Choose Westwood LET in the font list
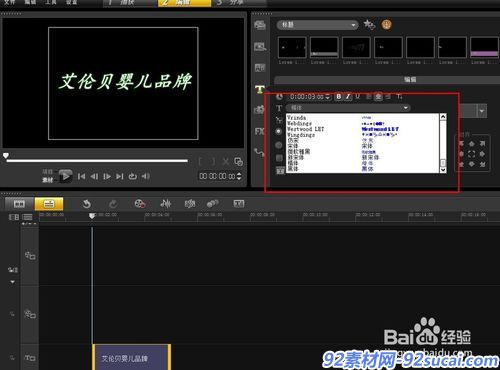The width and height of the screenshot is (500, 370). (x=363, y=129)
